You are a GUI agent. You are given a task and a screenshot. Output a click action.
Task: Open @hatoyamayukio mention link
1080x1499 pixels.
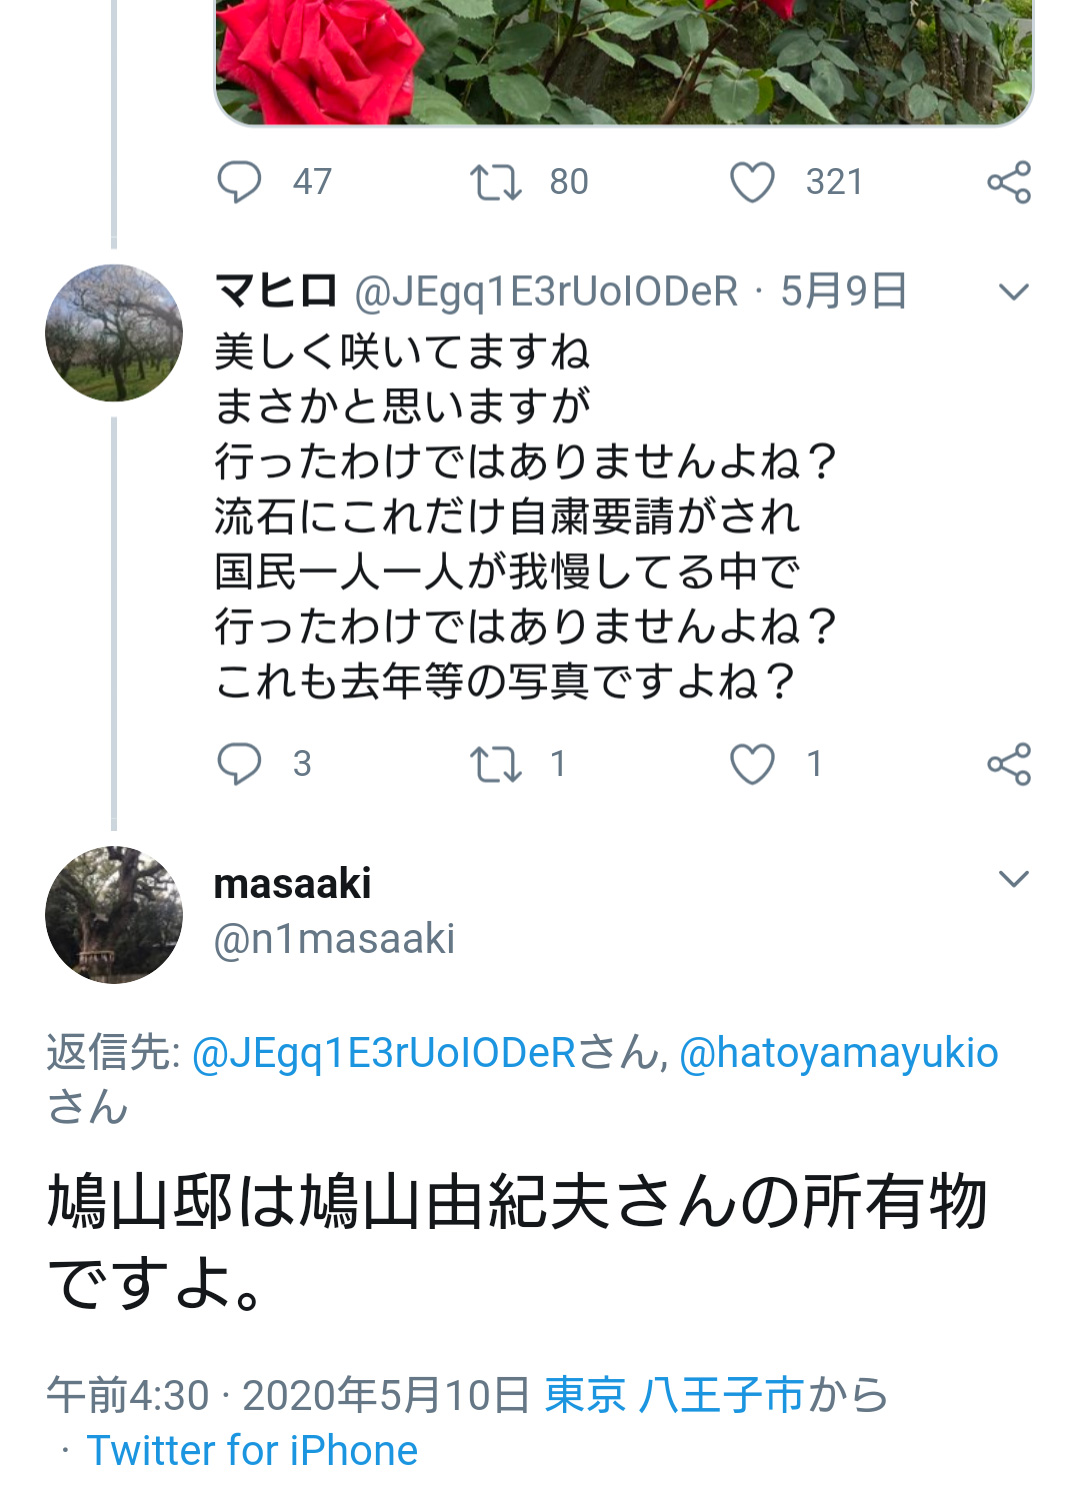point(838,1053)
